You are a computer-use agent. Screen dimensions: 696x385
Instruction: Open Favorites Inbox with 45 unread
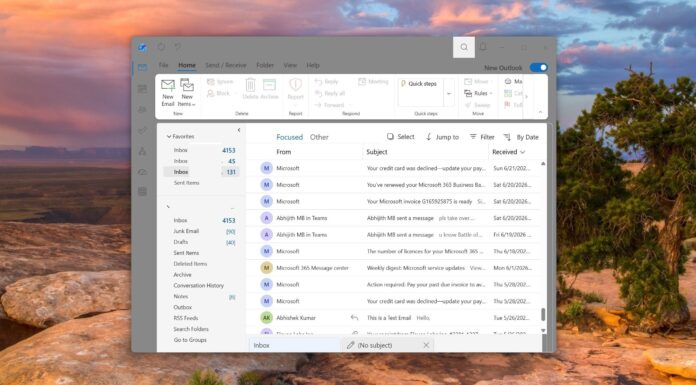[x=202, y=161]
